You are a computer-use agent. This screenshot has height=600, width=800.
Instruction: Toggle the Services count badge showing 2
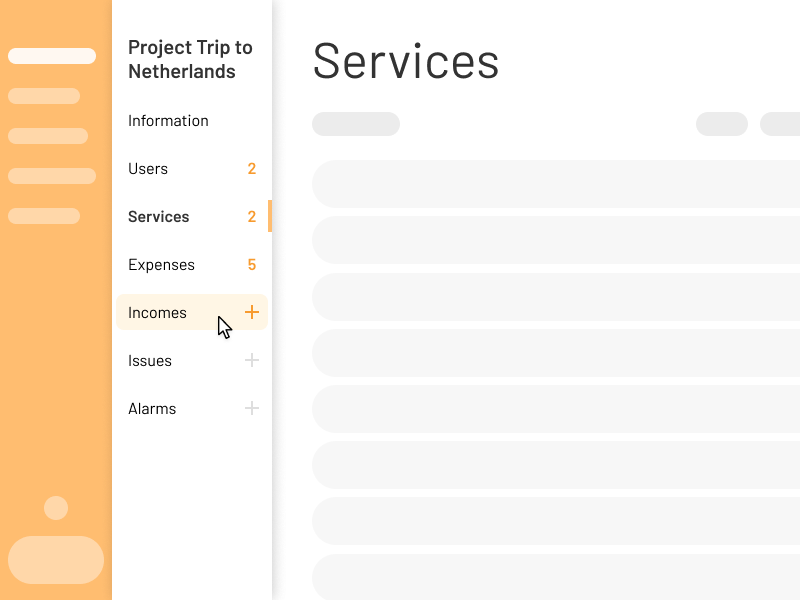pyautogui.click(x=252, y=217)
